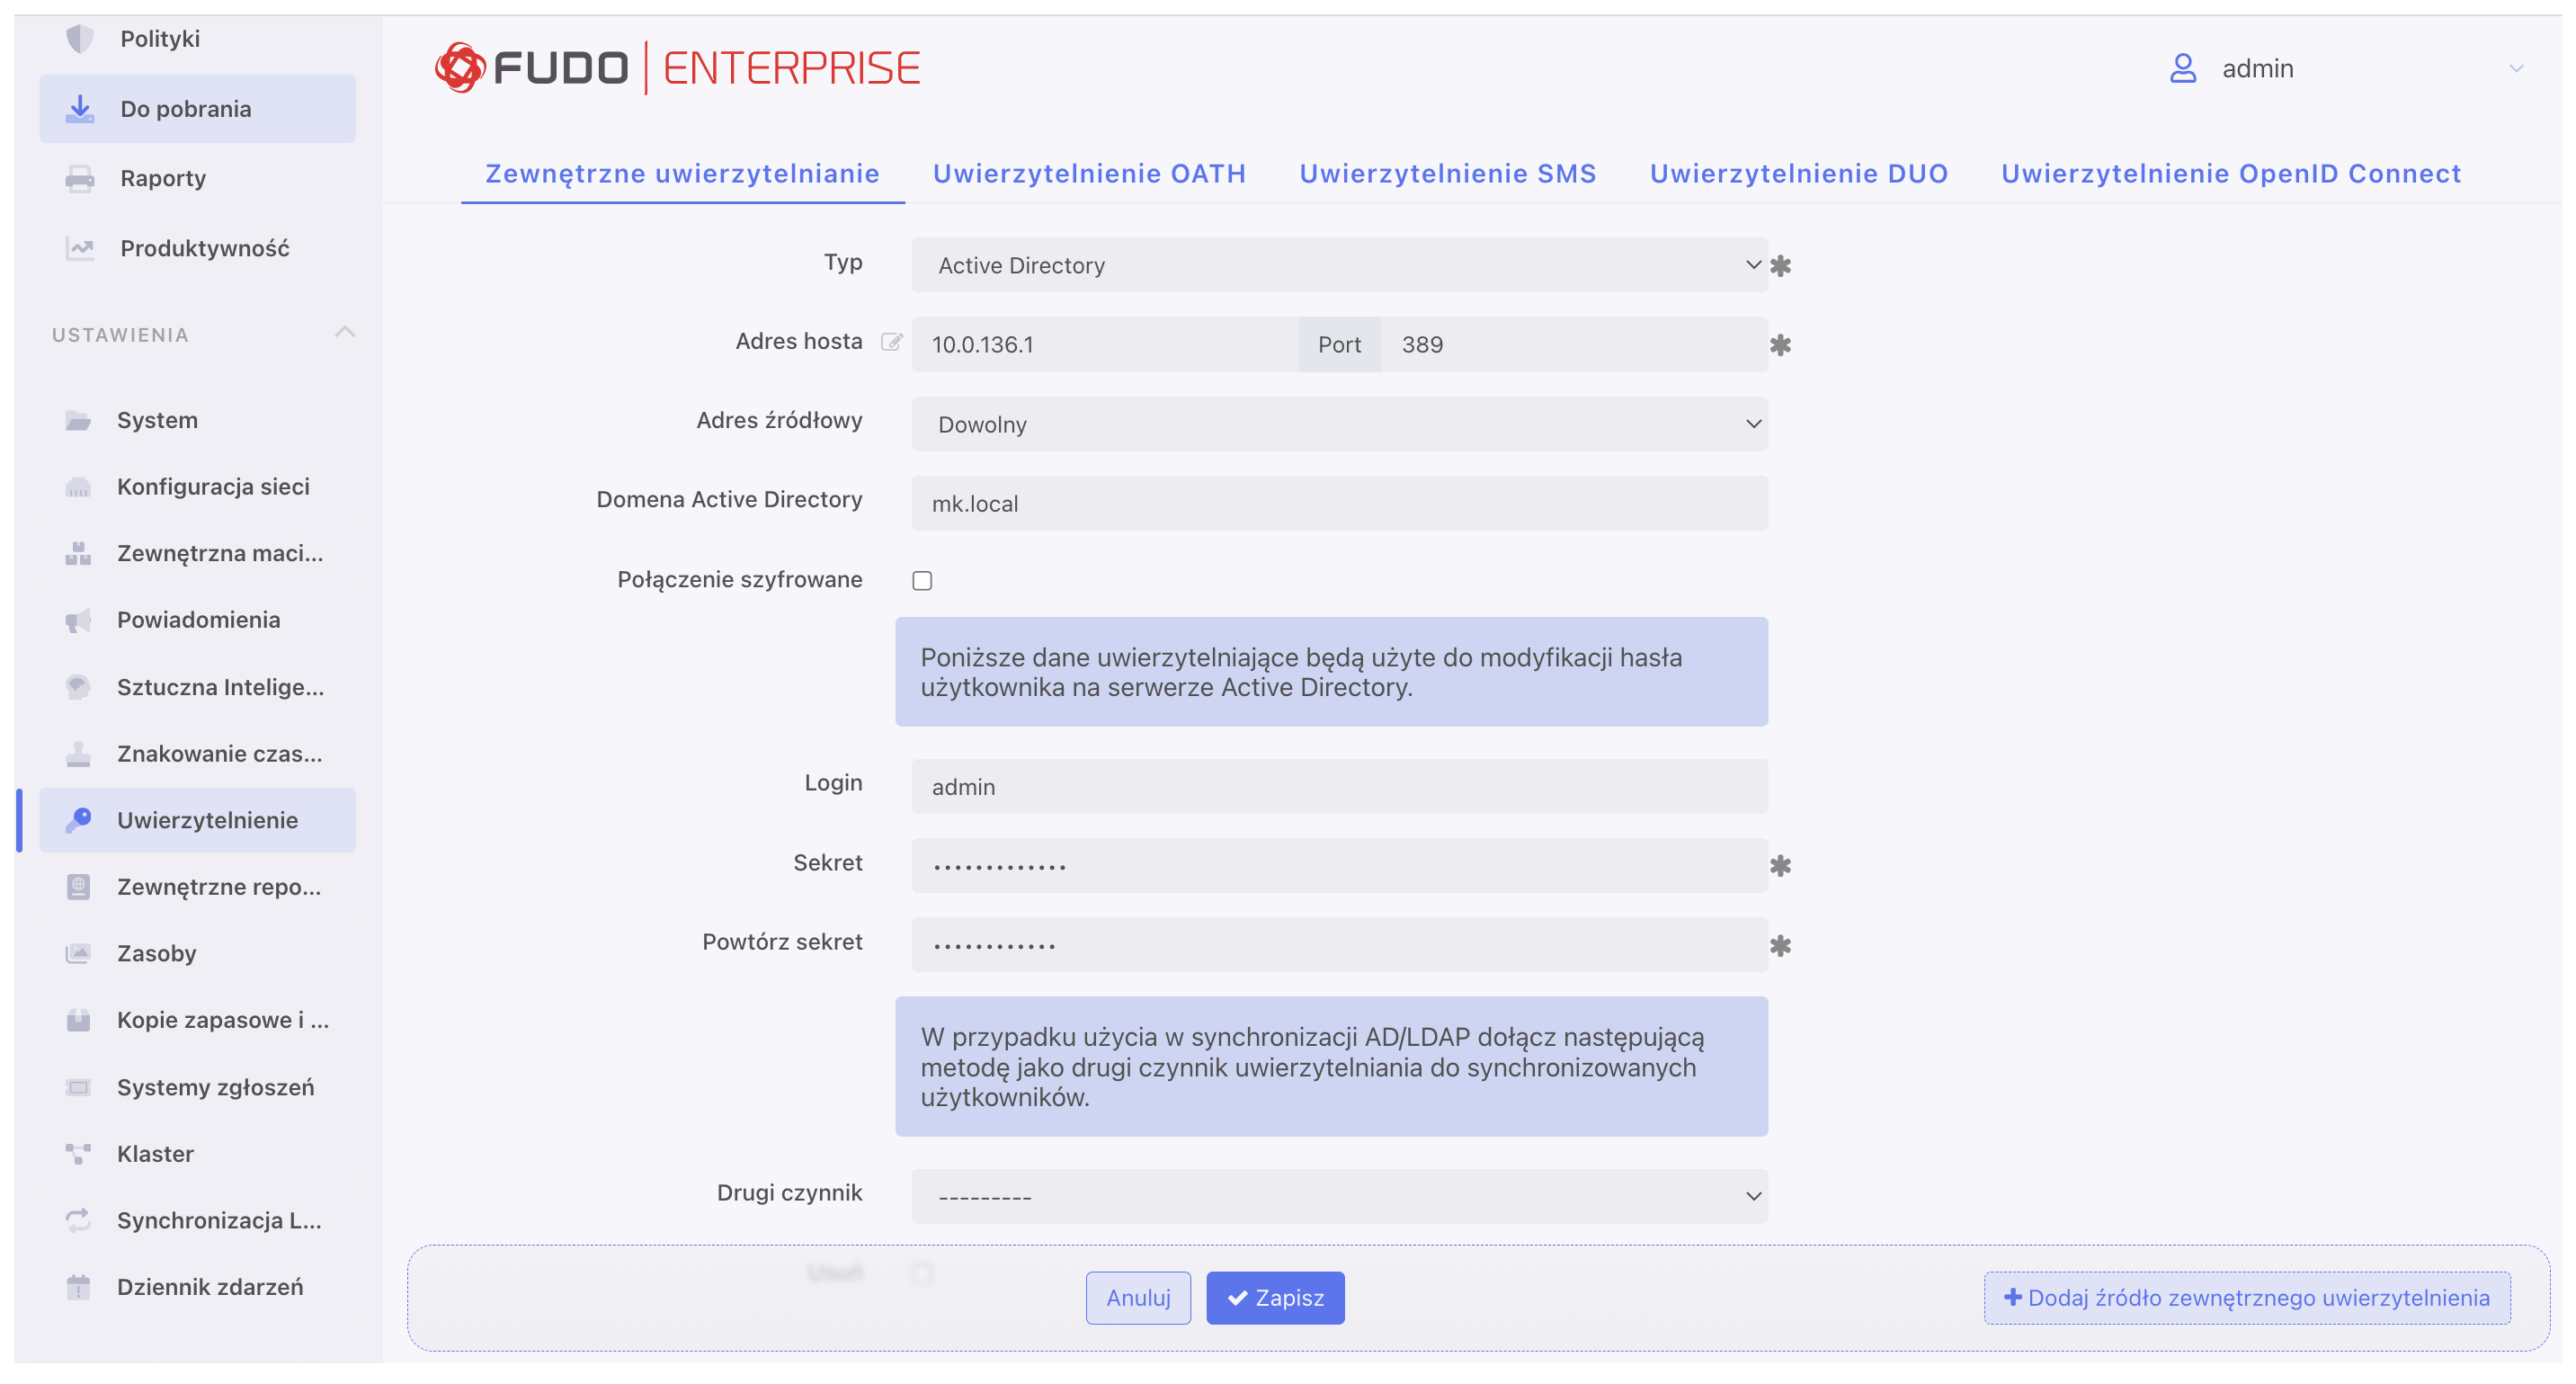Click the Zewnętrzne repozytoria icon

[78, 887]
